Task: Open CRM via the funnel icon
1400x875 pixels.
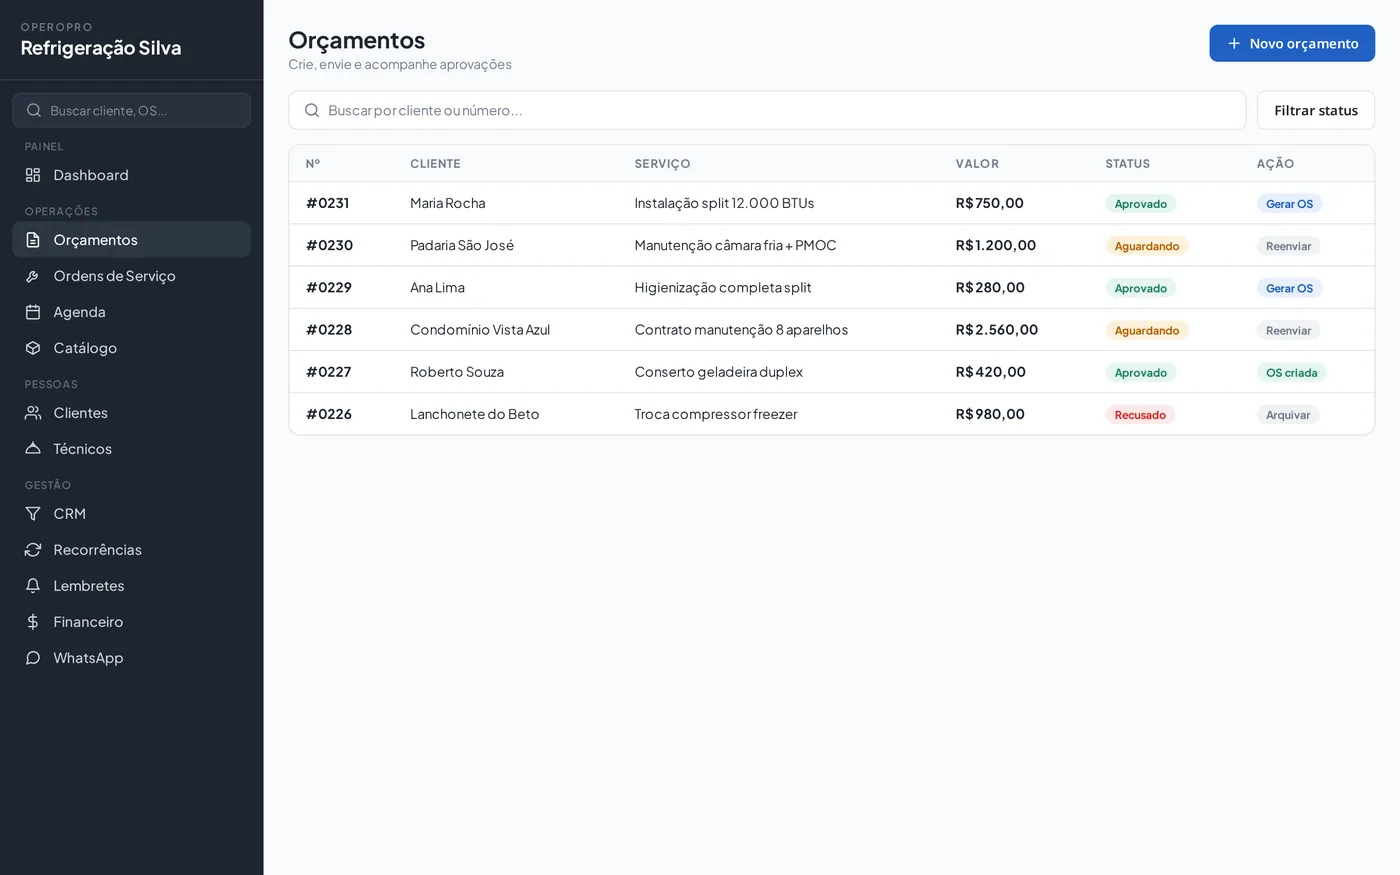Action: tap(33, 514)
